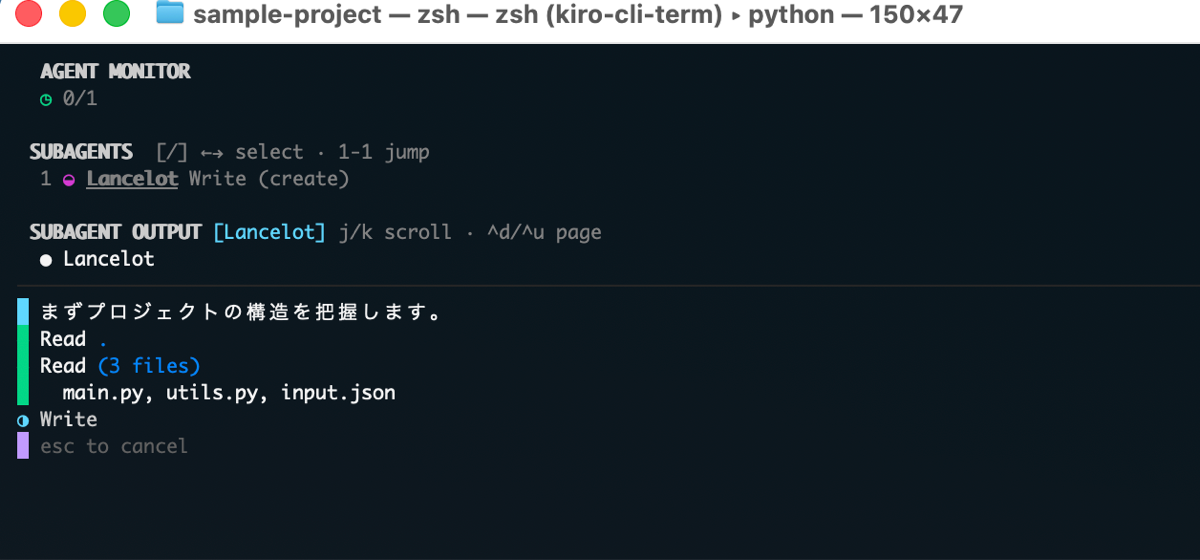This screenshot has width=1200, height=560.
Task: Click the purple bar beside esc to cancel
Action: [x=23, y=446]
